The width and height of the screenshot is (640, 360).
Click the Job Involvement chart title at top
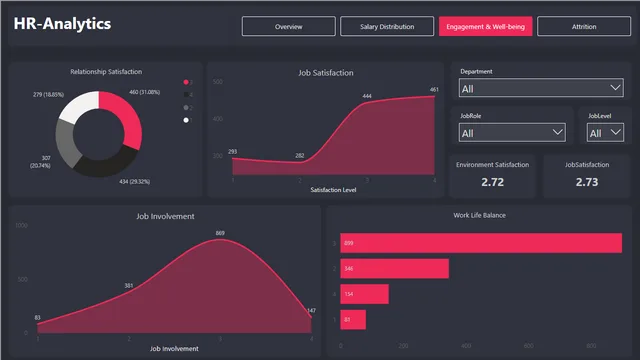165,216
